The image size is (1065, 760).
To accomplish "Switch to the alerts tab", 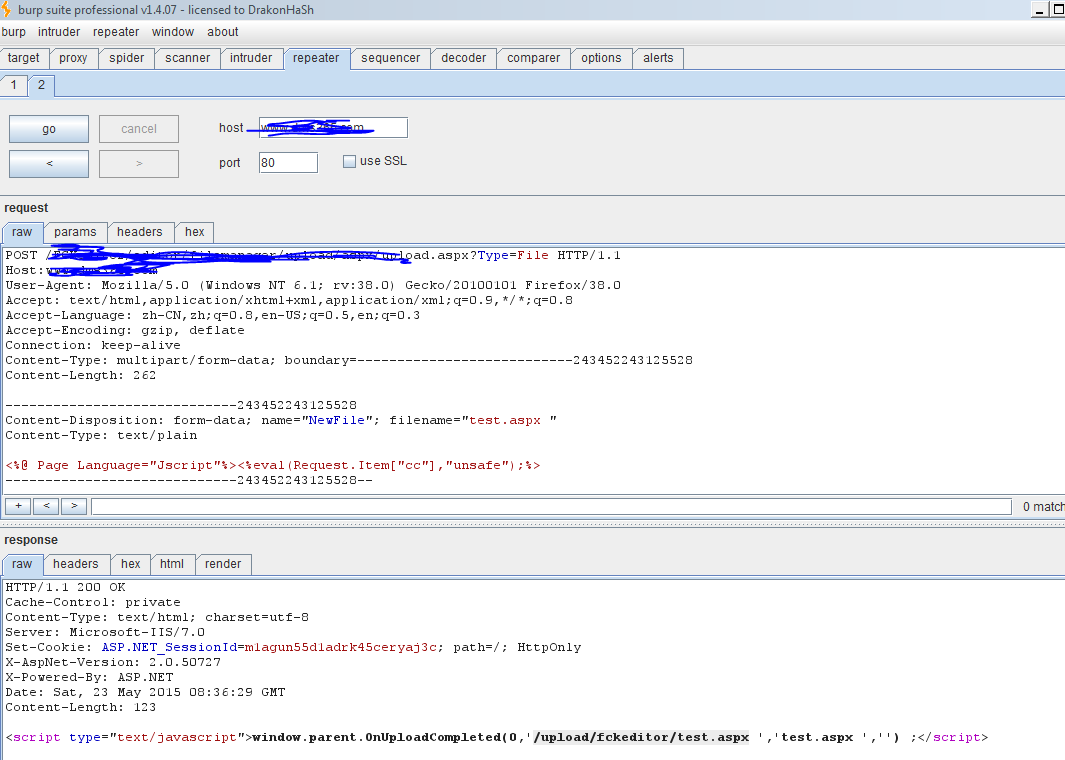I will coord(658,58).
